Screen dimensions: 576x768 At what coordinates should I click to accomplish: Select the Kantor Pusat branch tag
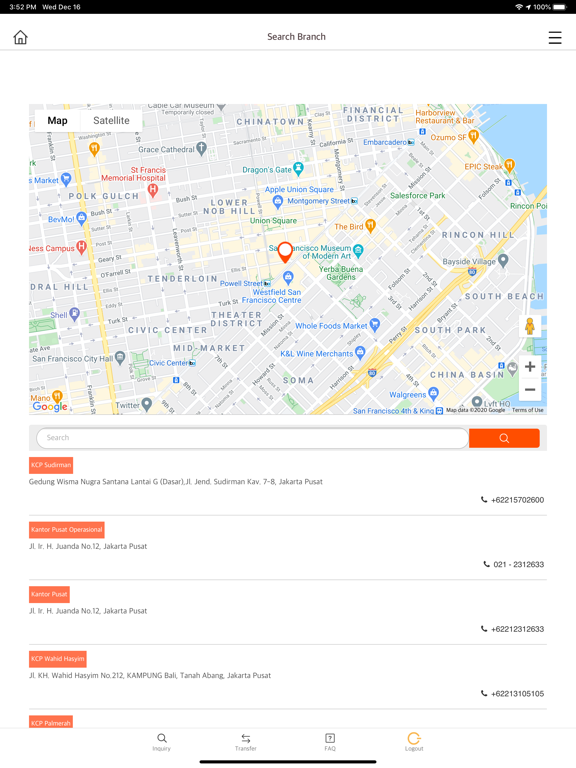coord(49,594)
